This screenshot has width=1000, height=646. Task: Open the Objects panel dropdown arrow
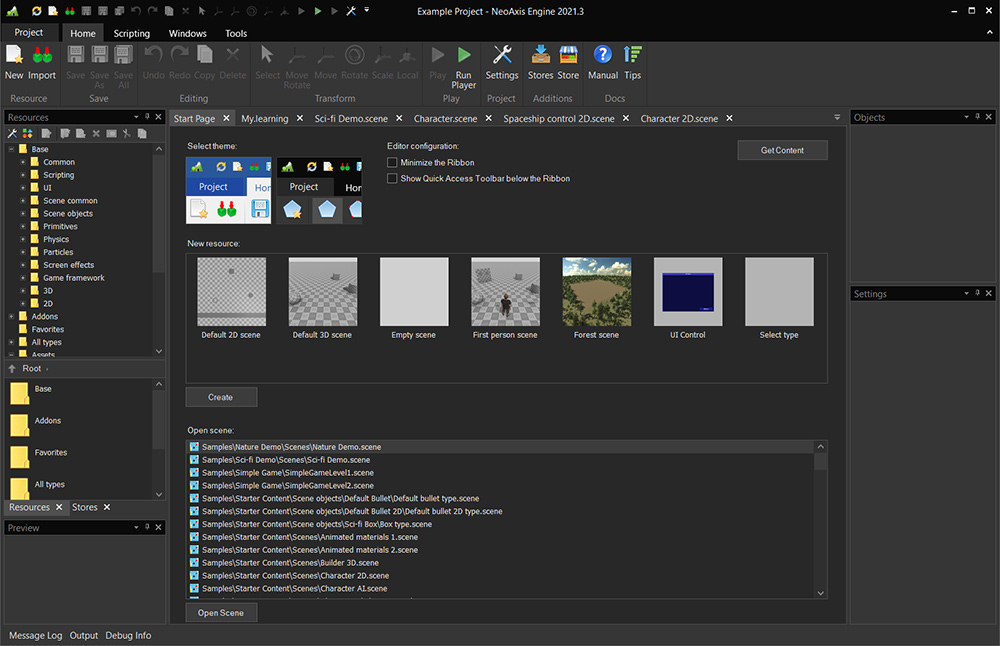(x=966, y=117)
